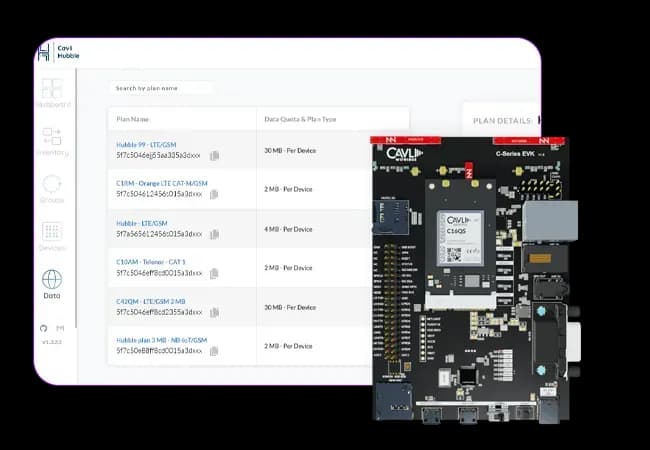This screenshot has width=650, height=450.
Task: Select the 30 MB - Per Device cell for C42QM
Action: pos(290,307)
